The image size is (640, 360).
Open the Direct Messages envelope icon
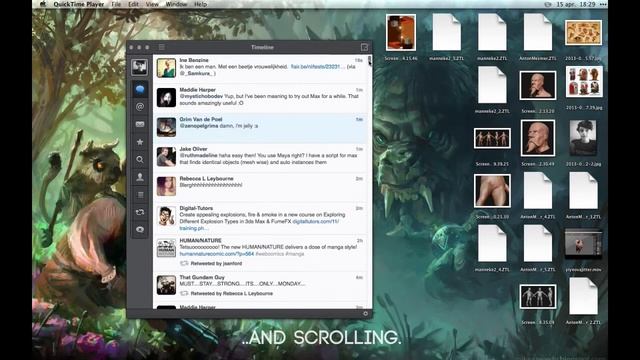click(x=140, y=124)
